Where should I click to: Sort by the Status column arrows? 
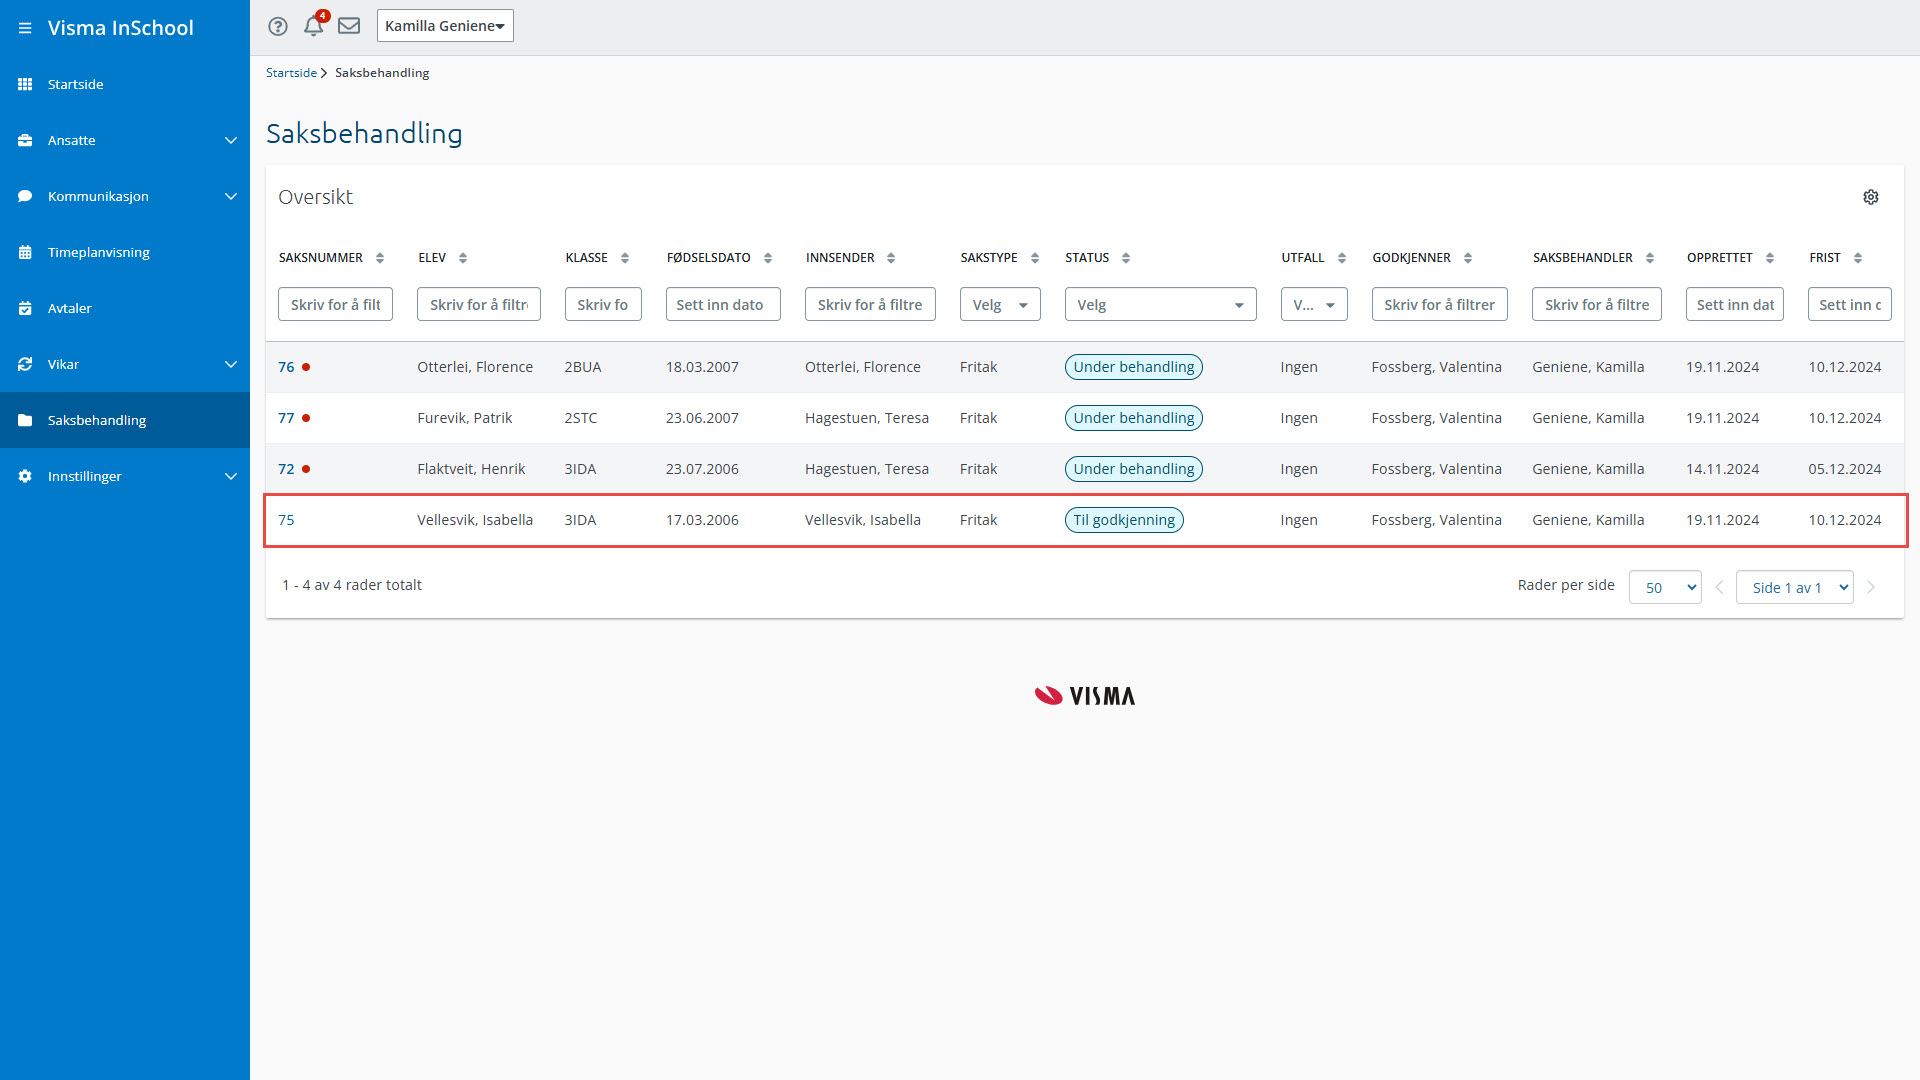(1126, 258)
